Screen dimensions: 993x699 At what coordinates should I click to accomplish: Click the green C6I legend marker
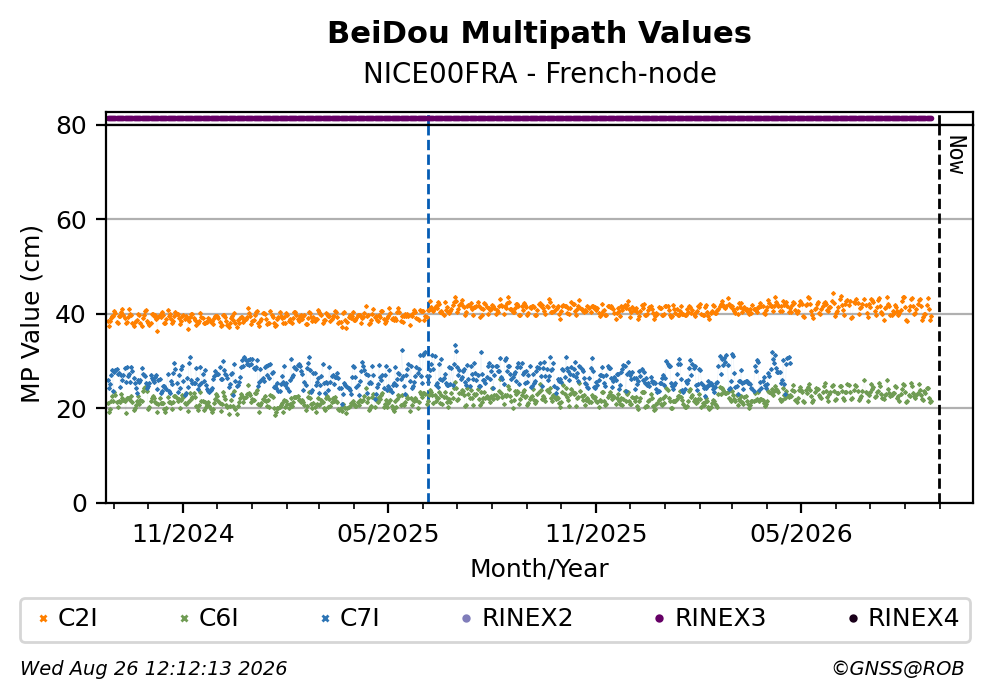[185, 619]
